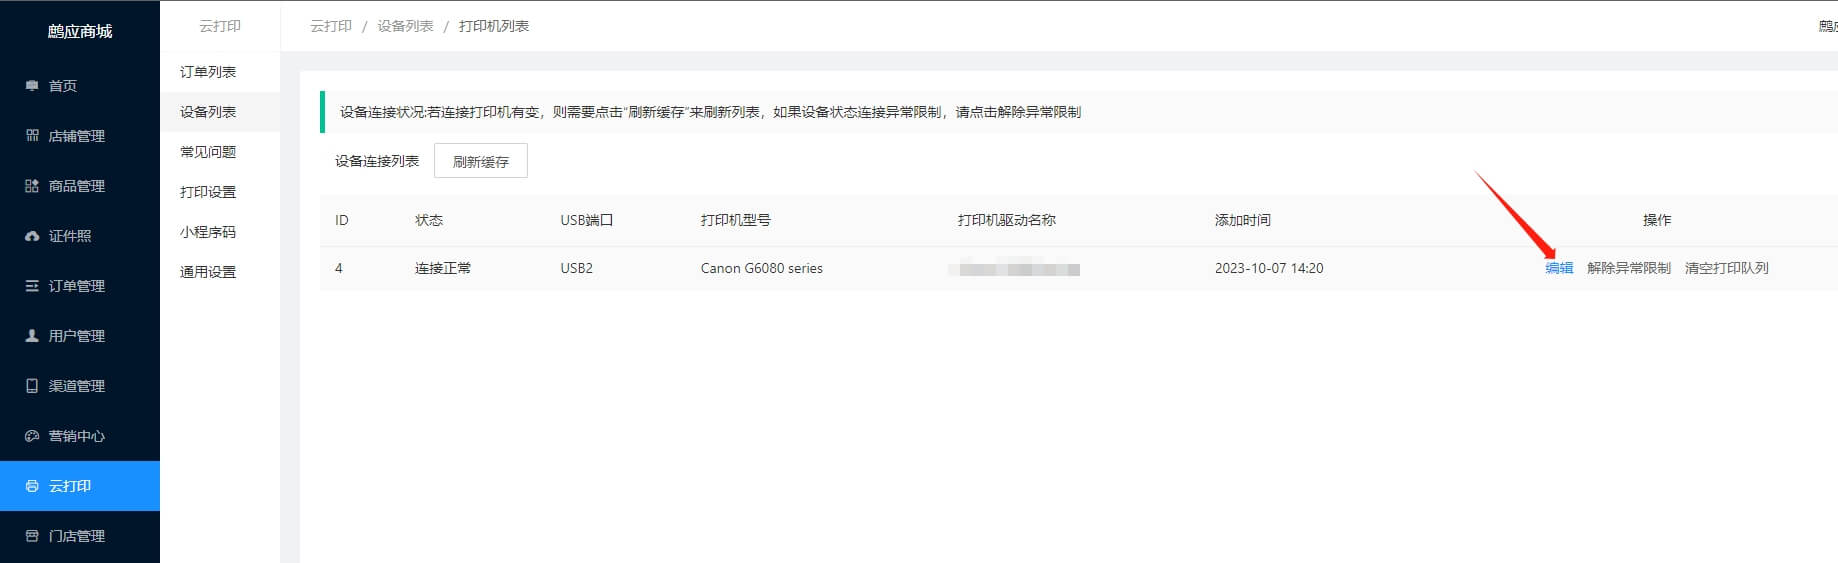Screen dimensions: 1838x563
Task: Open 打印设置 submenu item
Action: pyautogui.click(x=220, y=192)
